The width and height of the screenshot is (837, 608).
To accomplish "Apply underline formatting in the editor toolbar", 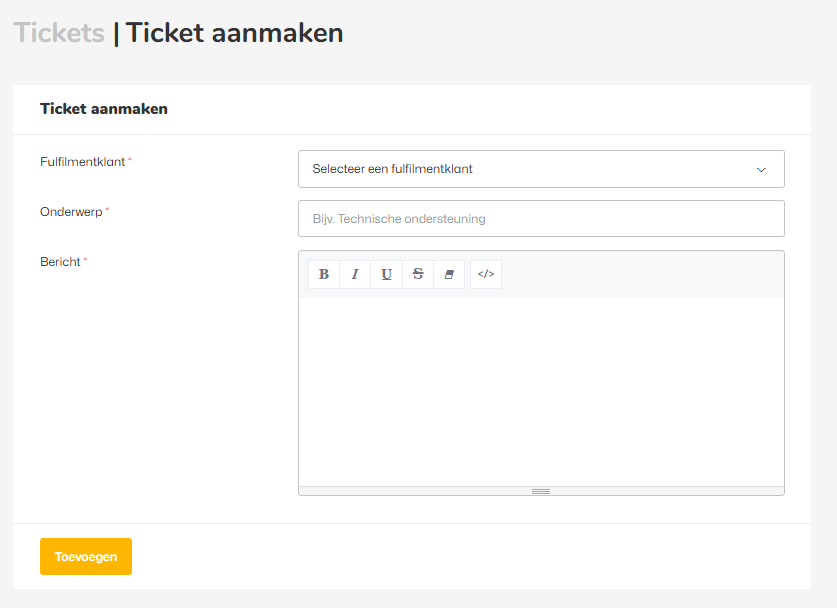I will coord(386,274).
